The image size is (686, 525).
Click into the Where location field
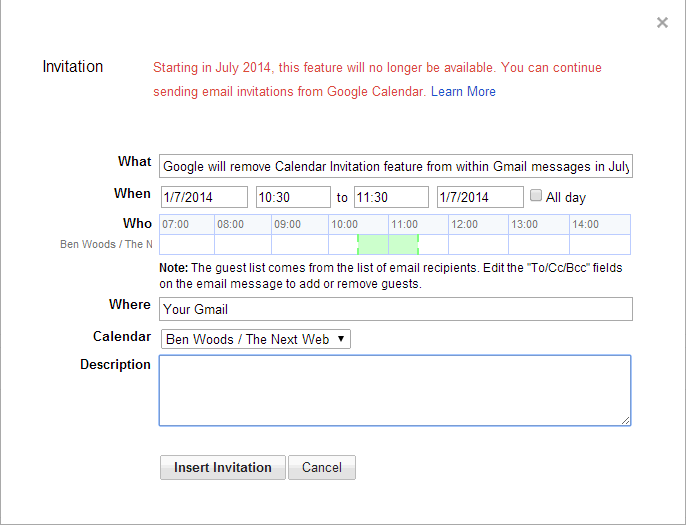click(x=396, y=309)
